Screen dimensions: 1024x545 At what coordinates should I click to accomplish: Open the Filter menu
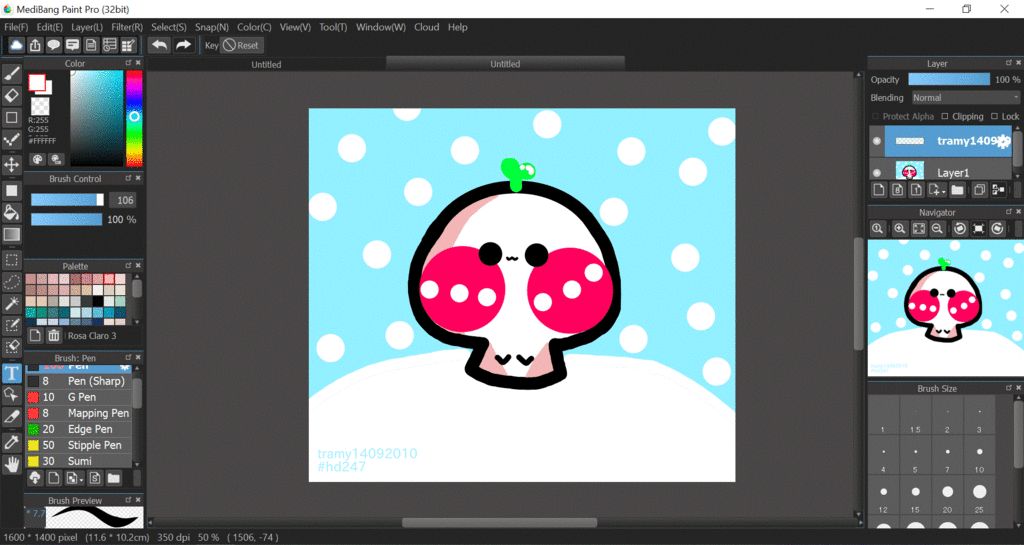point(127,27)
